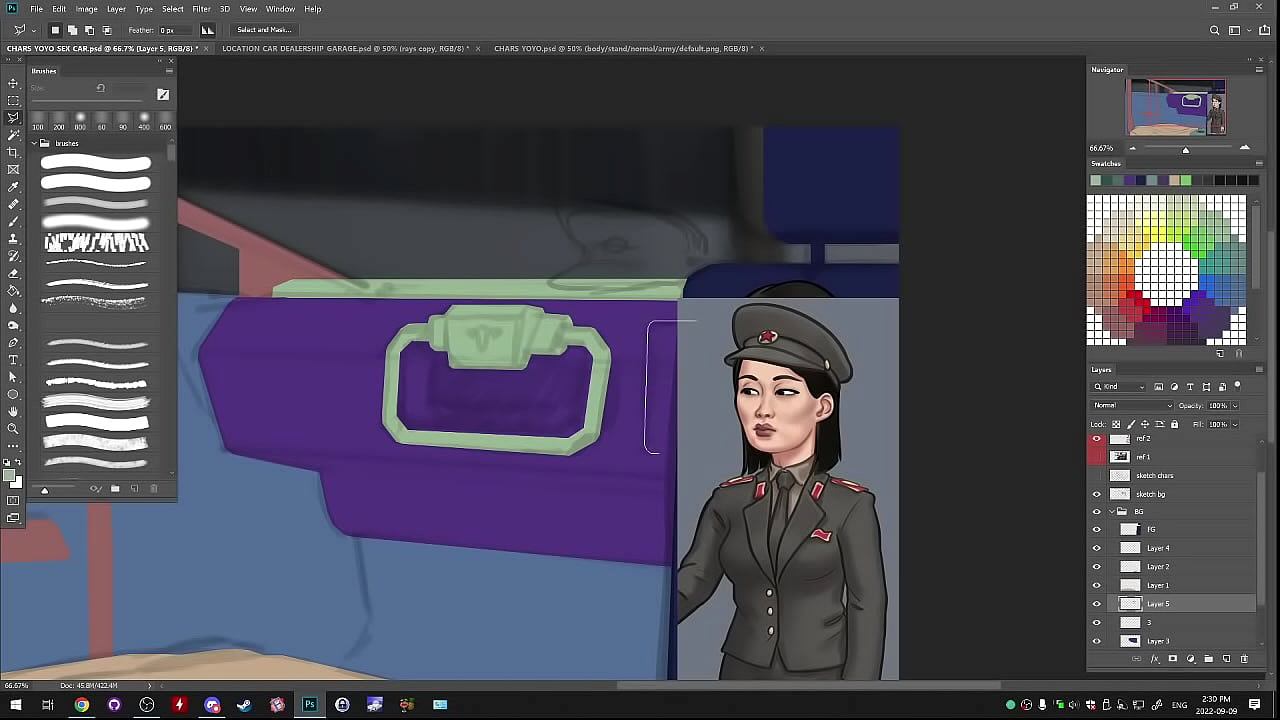
Task: Pick the Eyedropper tool
Action: point(13,187)
